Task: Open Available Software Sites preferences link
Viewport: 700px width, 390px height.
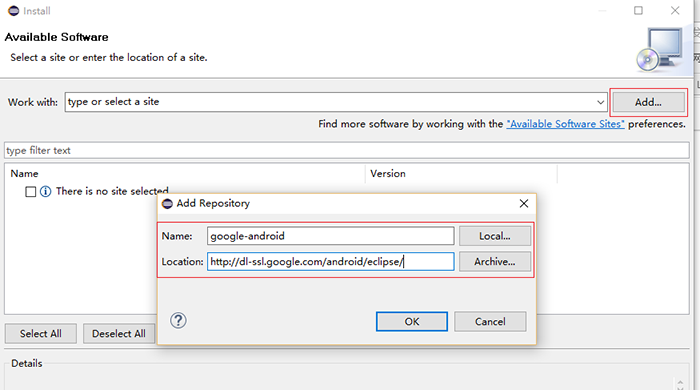Action: tap(565, 124)
